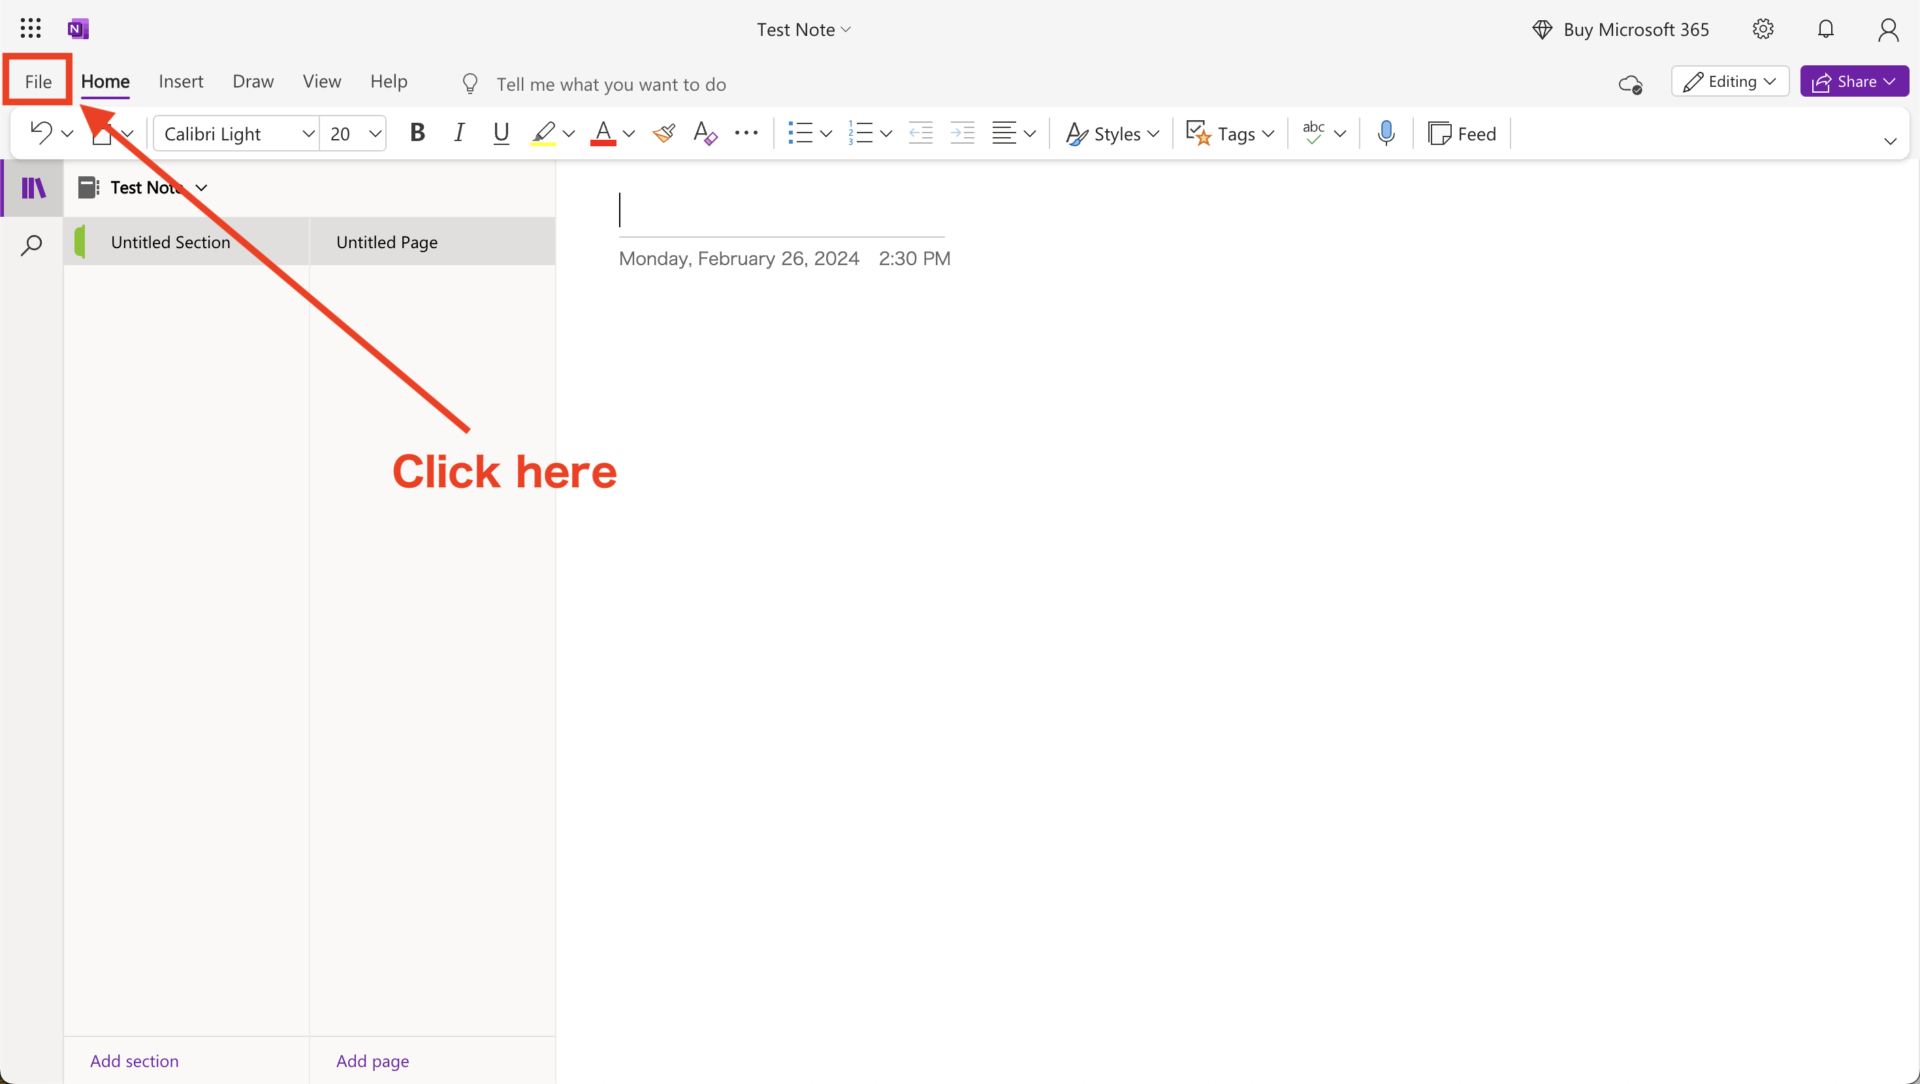This screenshot has height=1084, width=1920.
Task: Click the Search icon in the sidebar
Action: [x=31, y=244]
